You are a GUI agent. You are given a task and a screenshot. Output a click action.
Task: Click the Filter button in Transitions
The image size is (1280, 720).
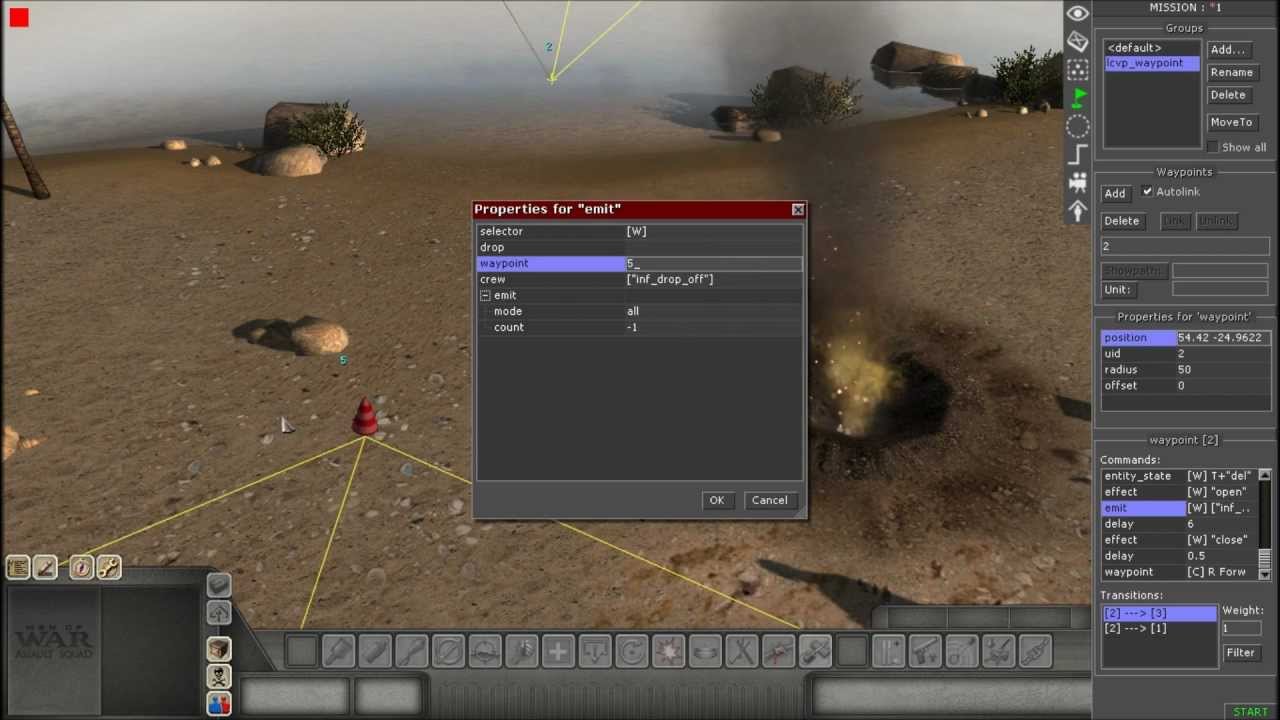click(1240, 653)
